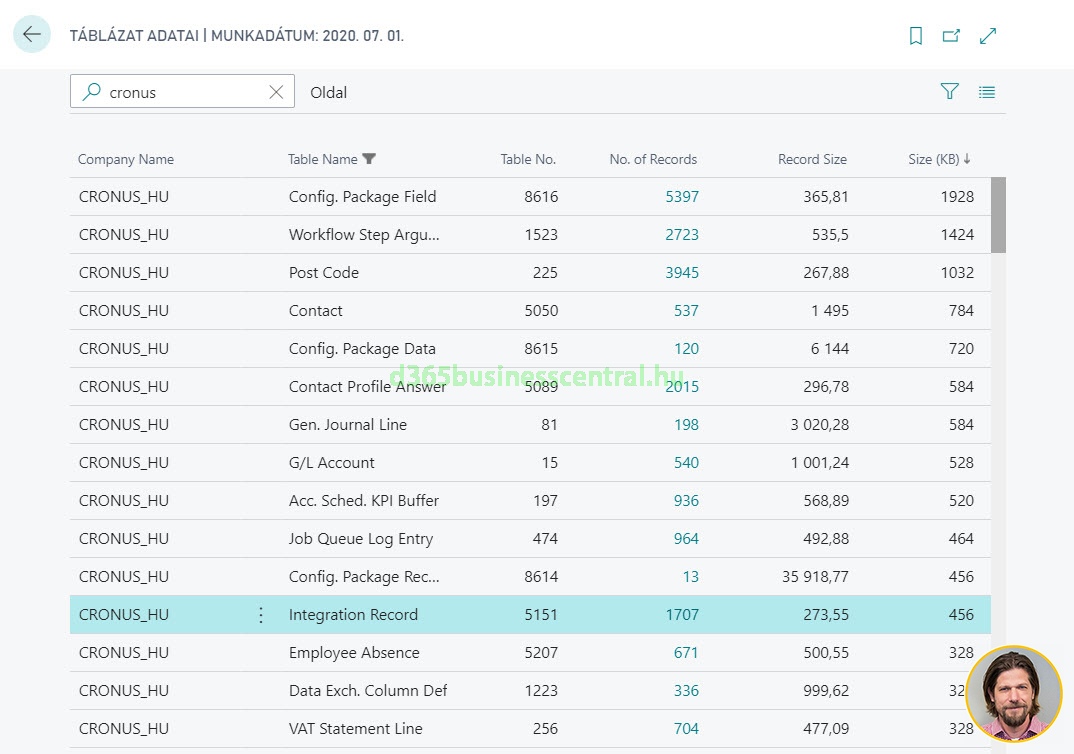Screen dimensions: 1074x754
Task: Drill into the 3945 Post Code records
Action: point(682,273)
